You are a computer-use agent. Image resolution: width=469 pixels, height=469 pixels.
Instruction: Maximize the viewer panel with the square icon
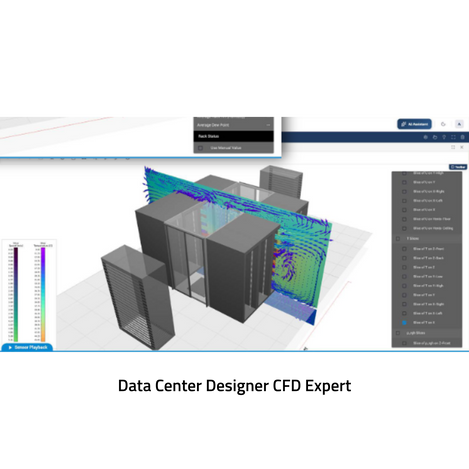click(x=453, y=147)
